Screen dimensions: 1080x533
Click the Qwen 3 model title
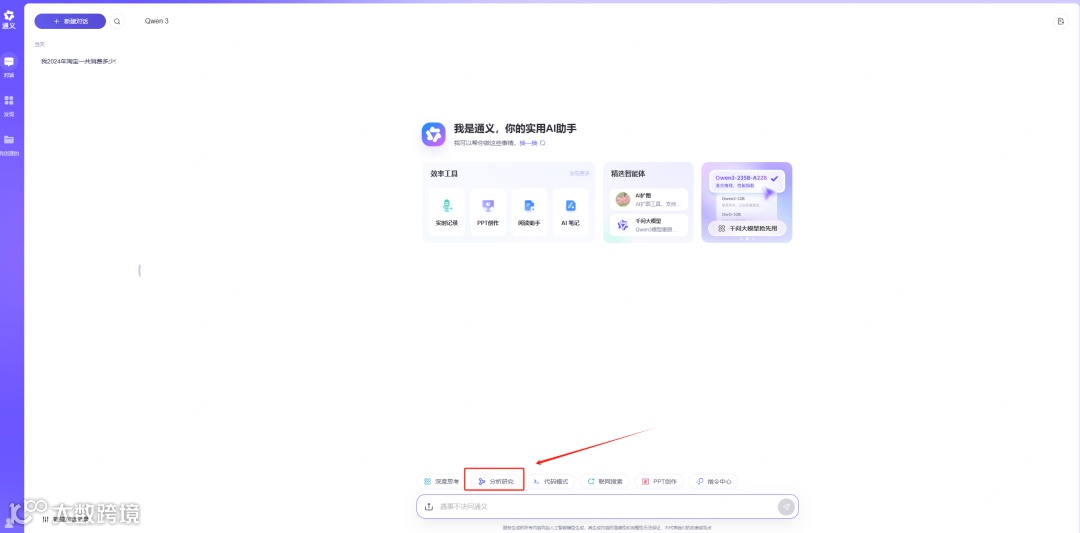coord(156,21)
